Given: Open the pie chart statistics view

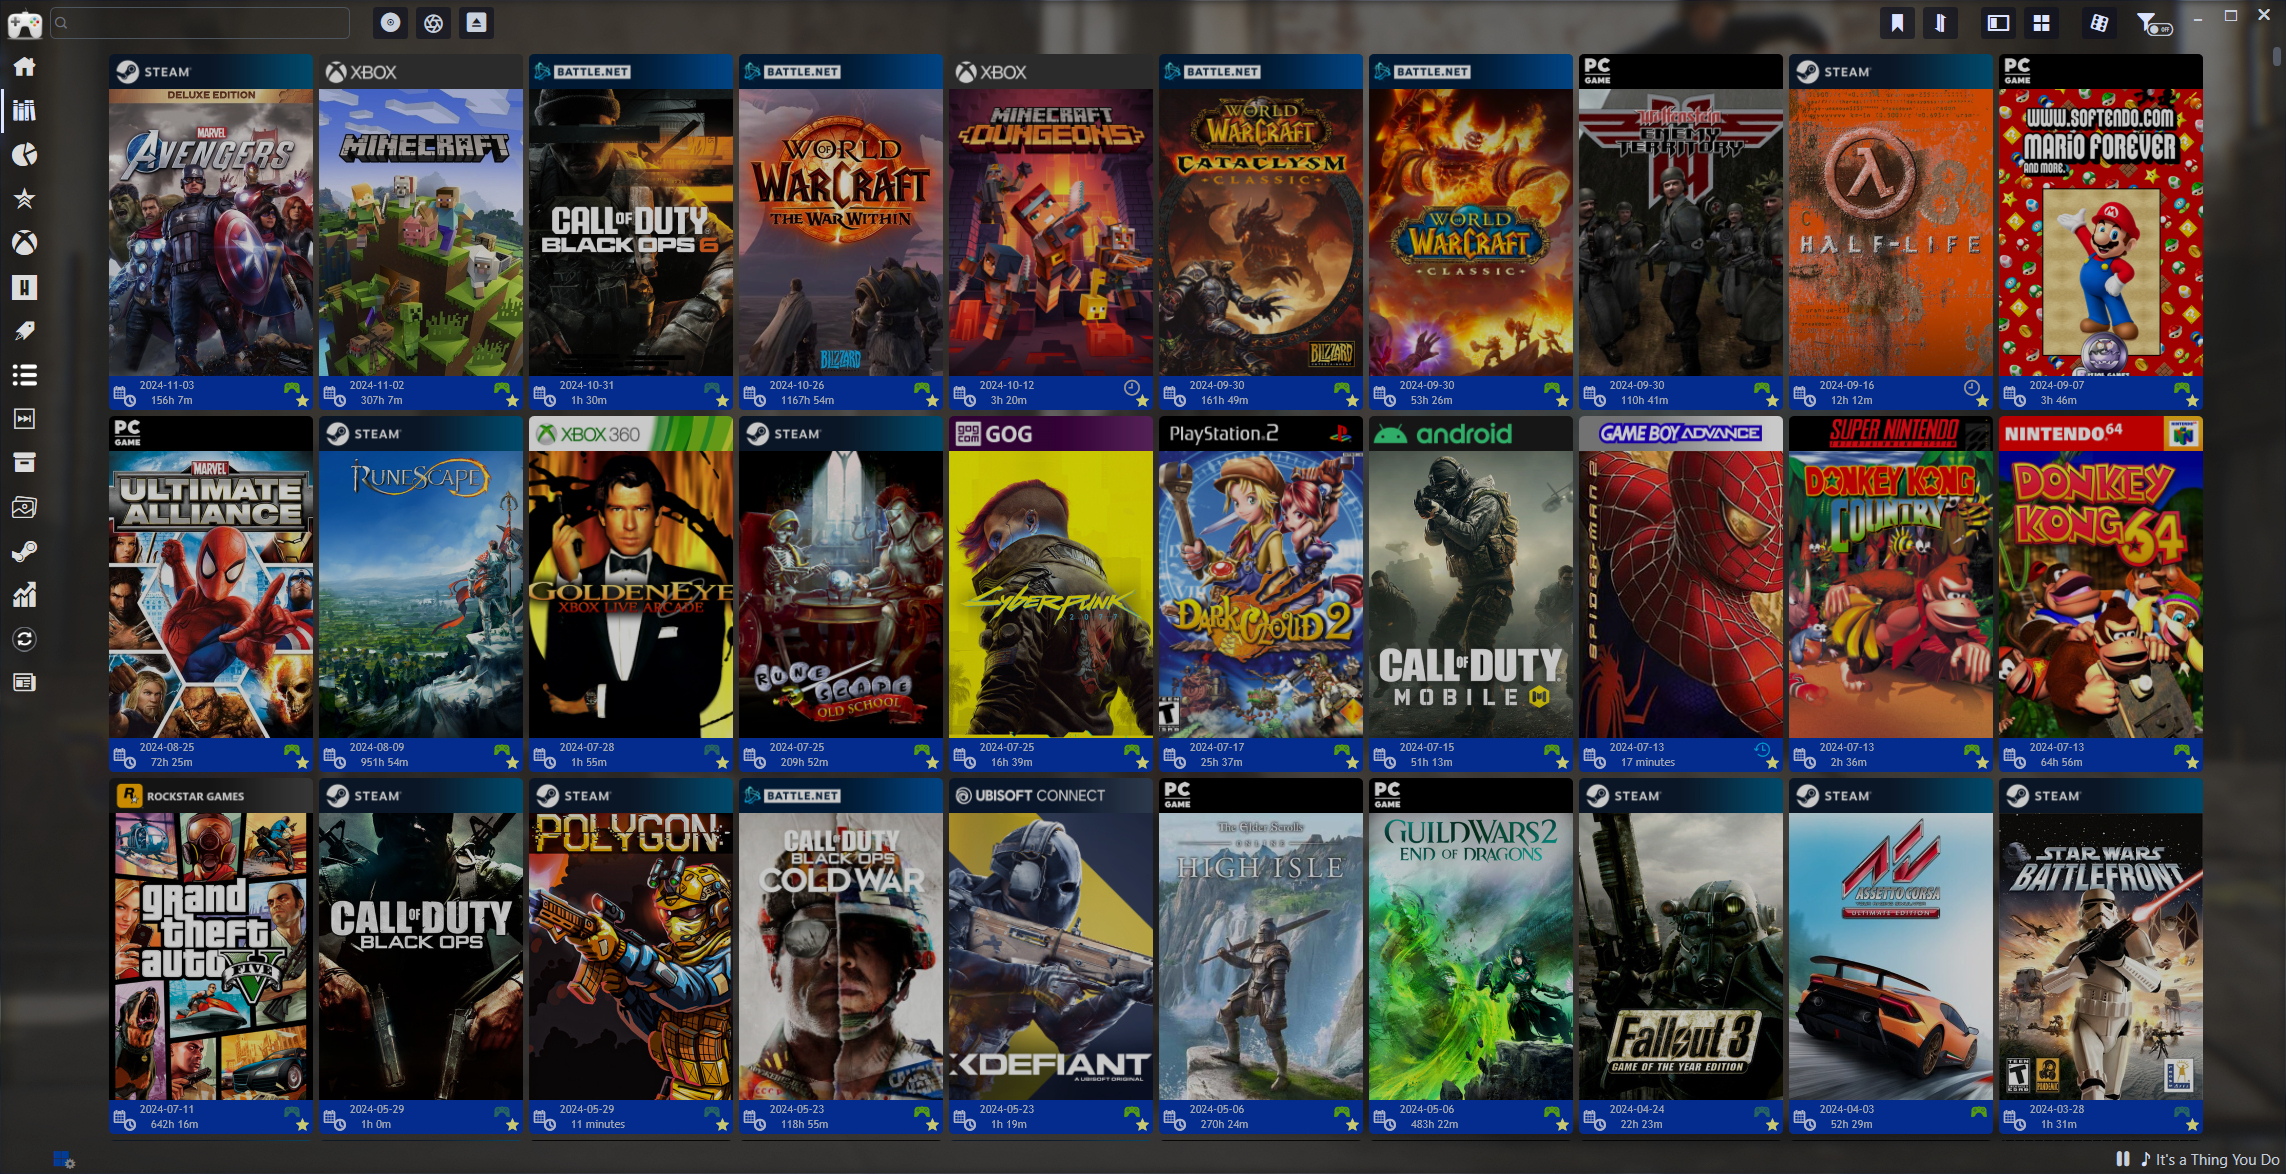Looking at the screenshot, I should coord(24,155).
